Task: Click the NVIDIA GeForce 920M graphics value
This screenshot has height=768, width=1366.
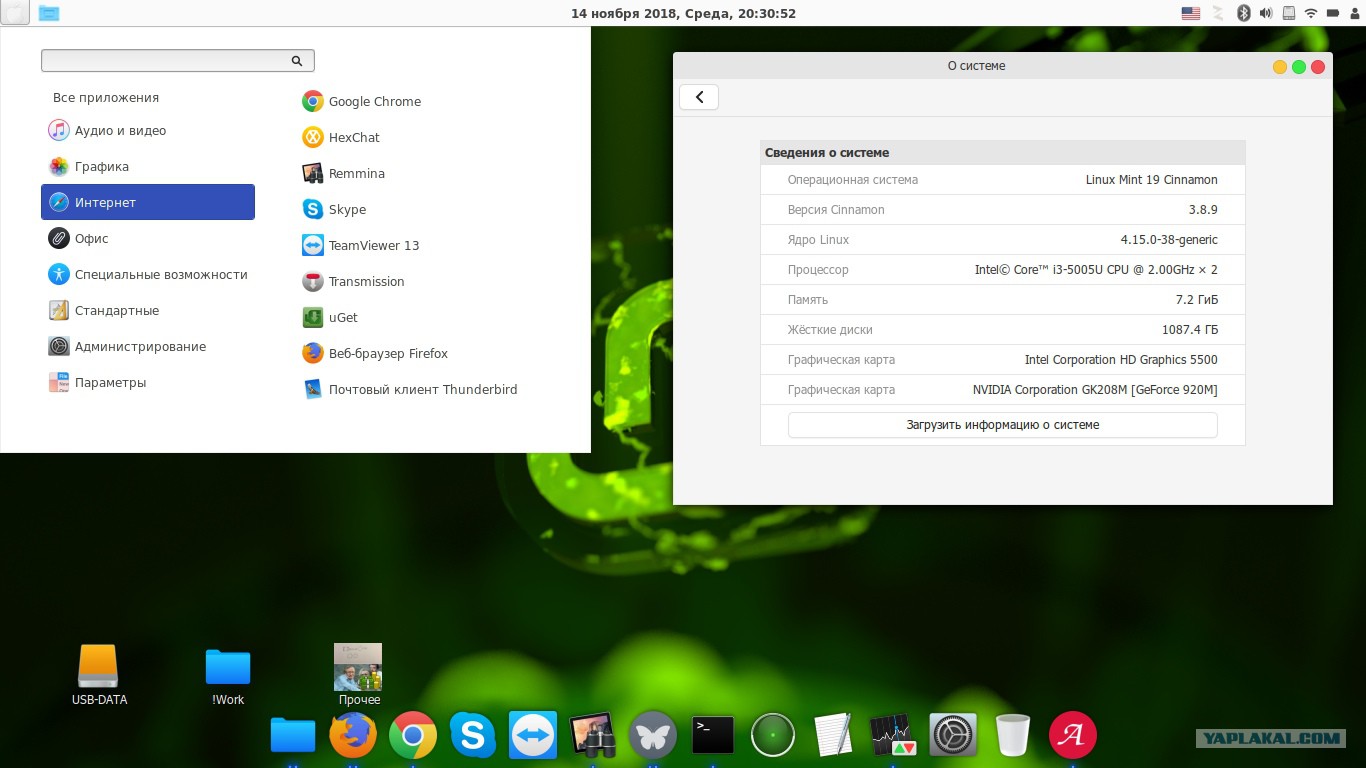Action: [x=1095, y=390]
